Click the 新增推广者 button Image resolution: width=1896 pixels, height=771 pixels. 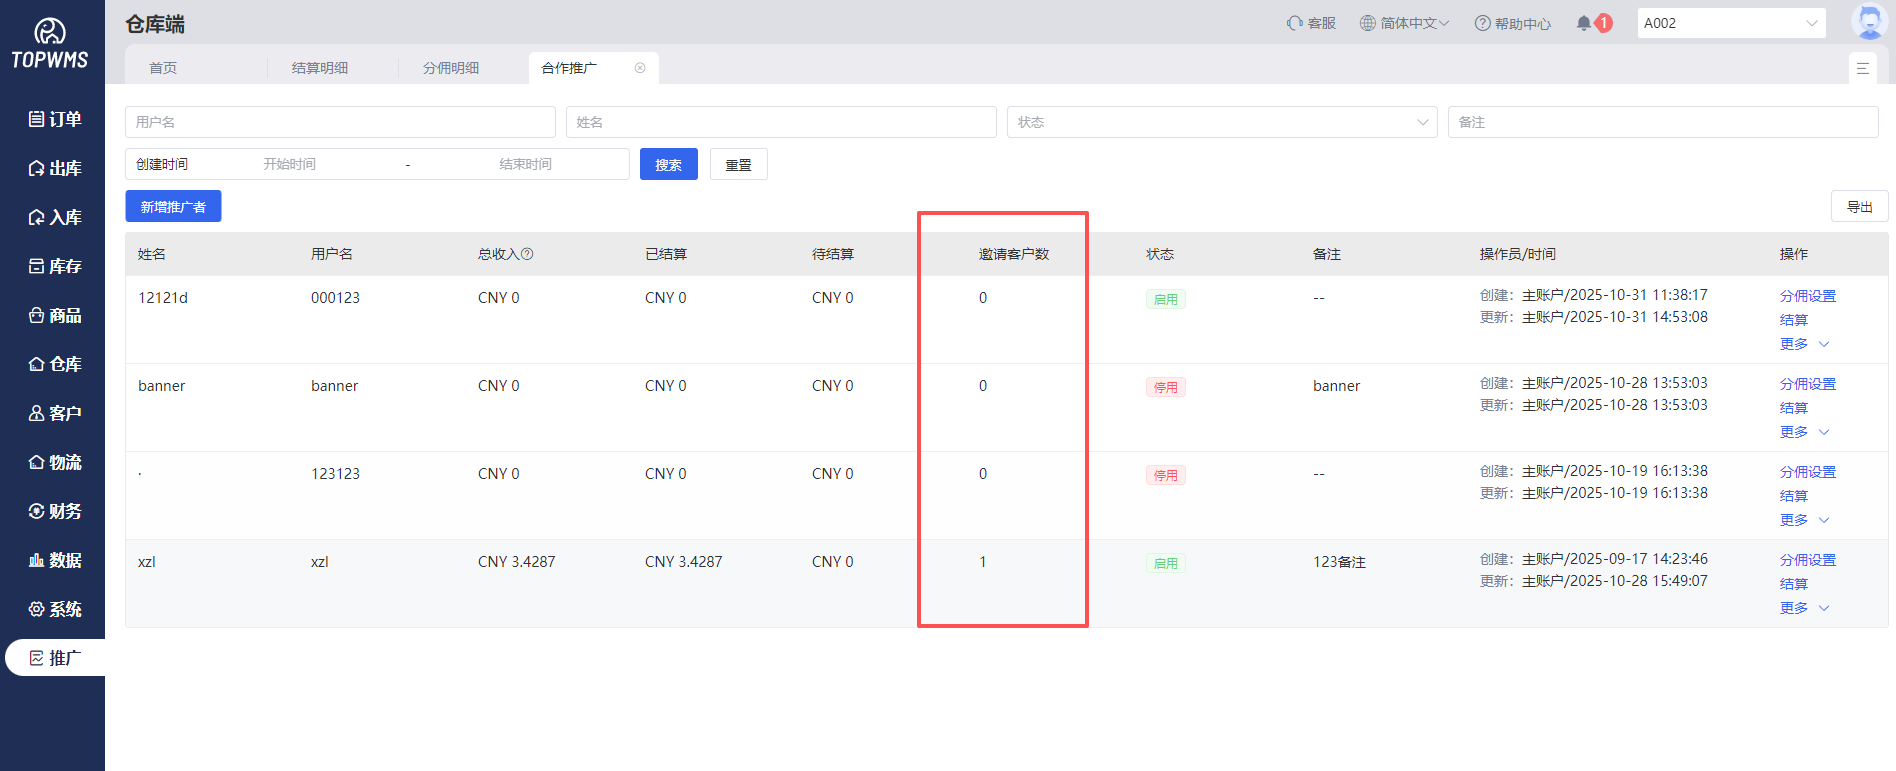click(x=173, y=207)
